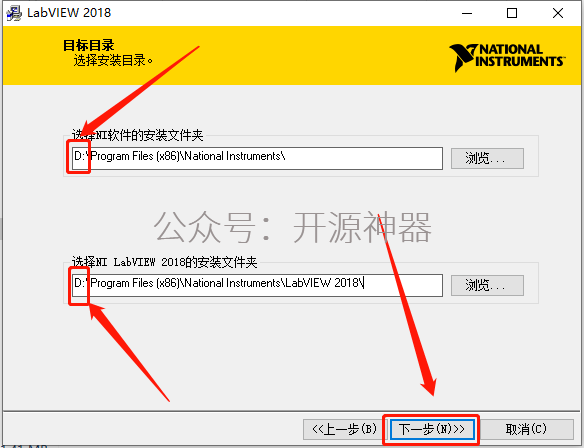This screenshot has height=448, width=584.
Task: Click the 目标目录 heading text
Action: [89, 45]
